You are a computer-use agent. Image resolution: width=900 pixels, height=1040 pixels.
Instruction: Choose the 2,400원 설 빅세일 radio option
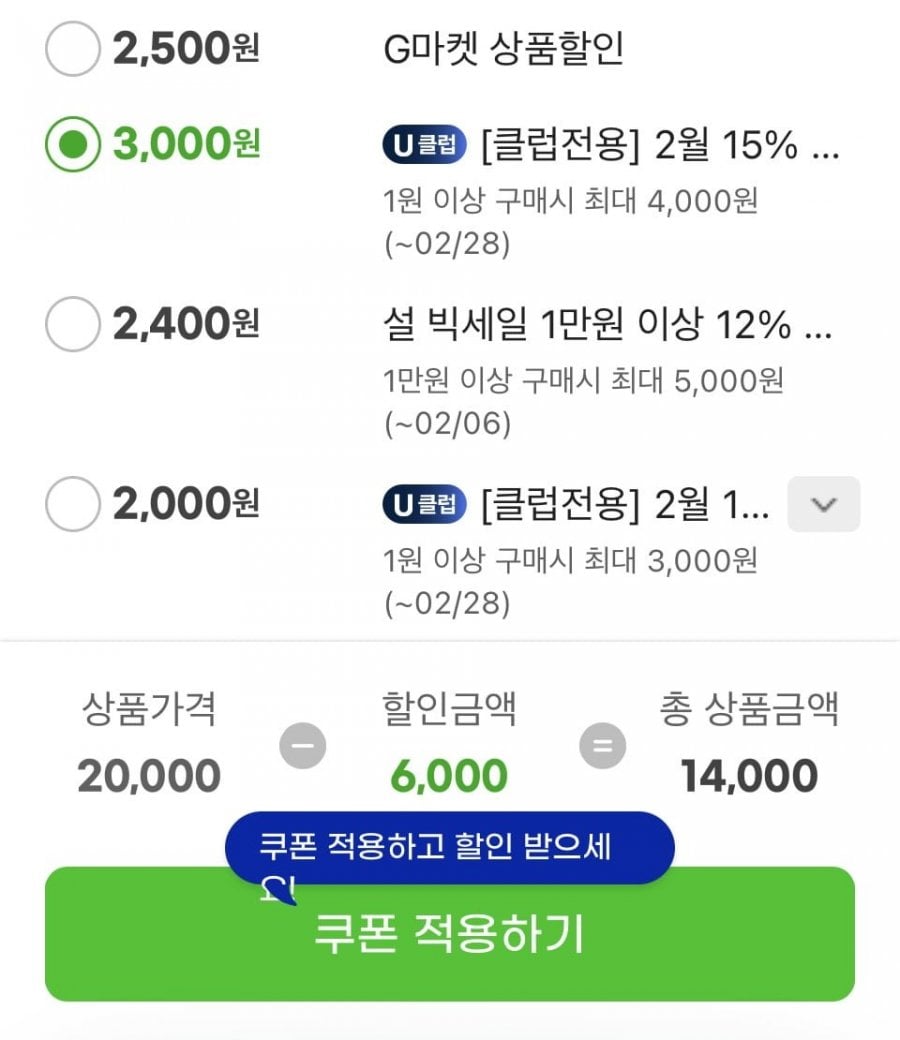coord(73,324)
